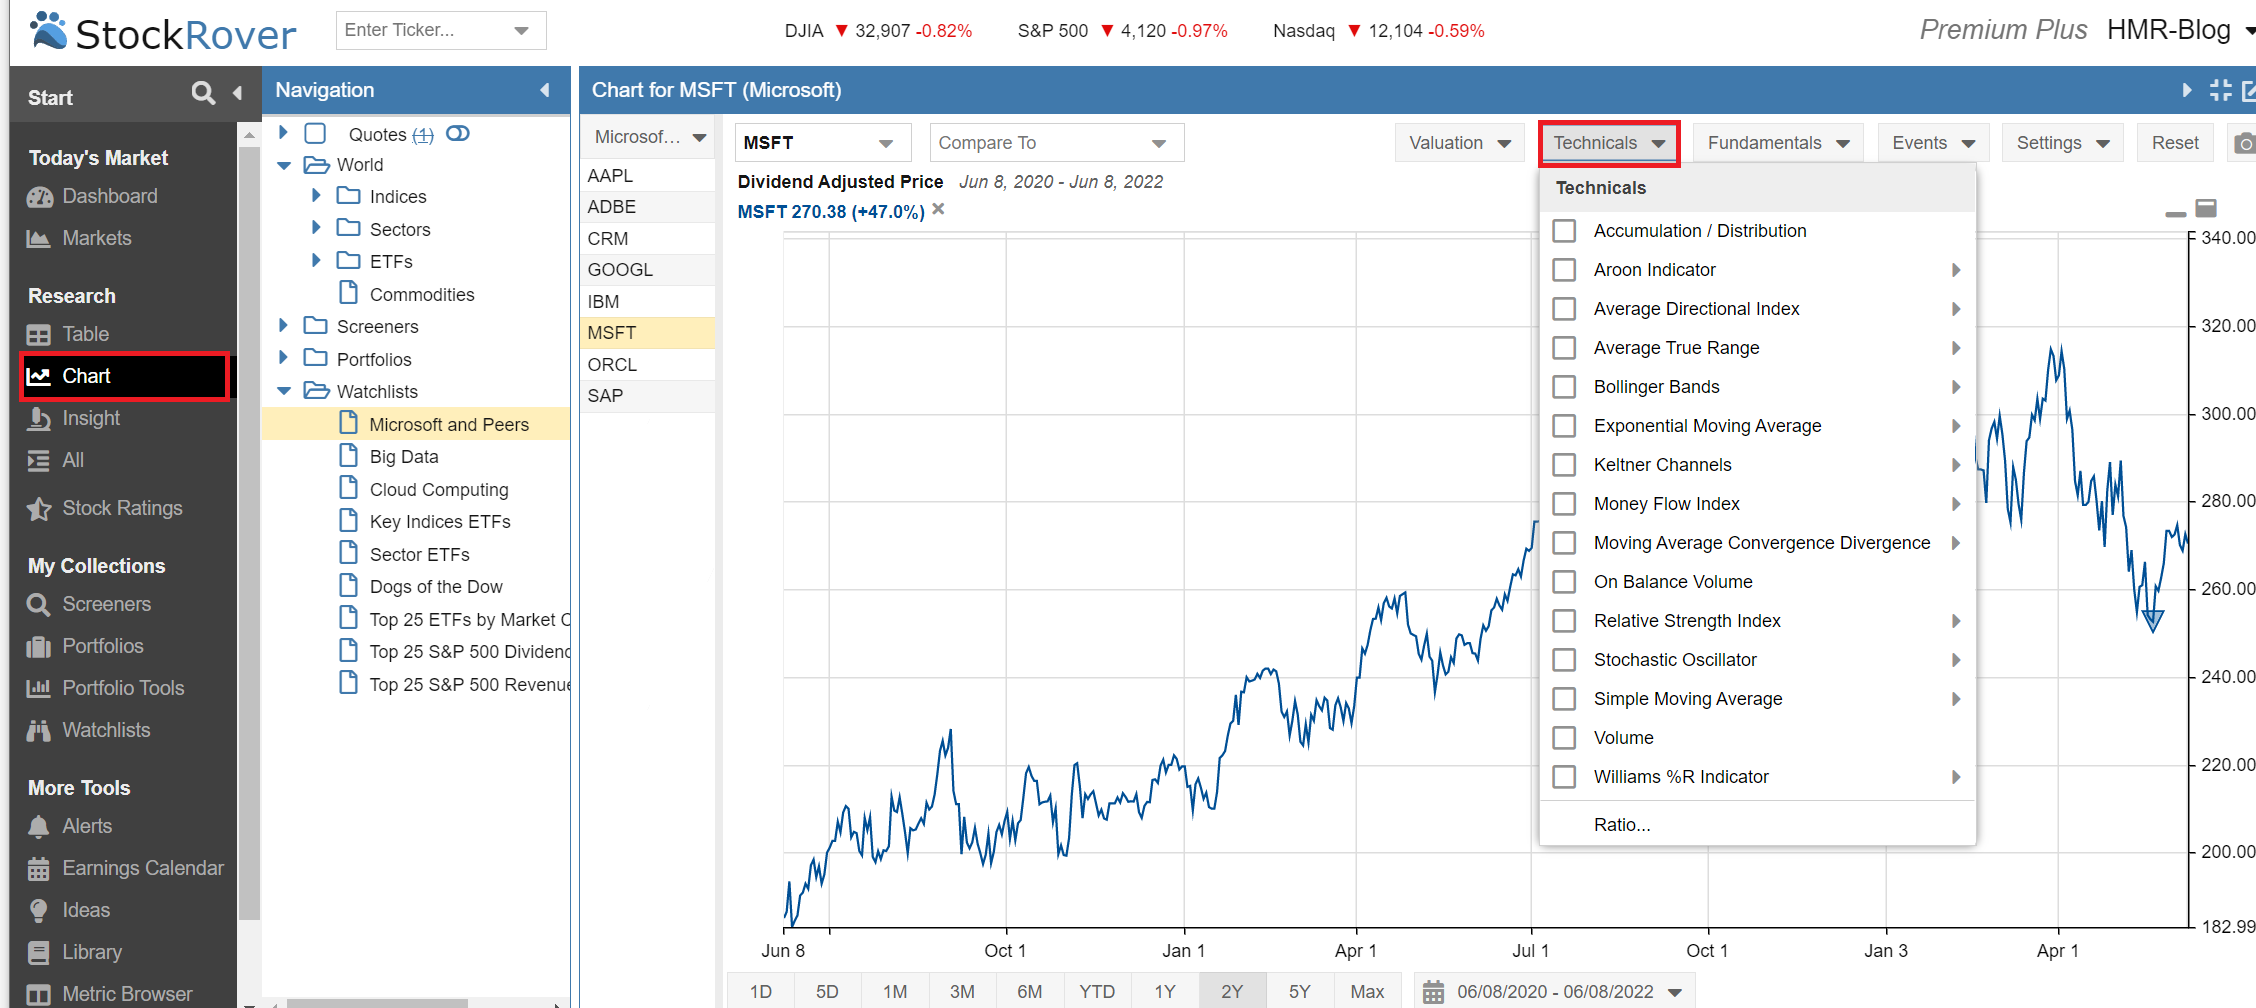Click the Reset button
The width and height of the screenshot is (2256, 1008).
tap(2175, 143)
